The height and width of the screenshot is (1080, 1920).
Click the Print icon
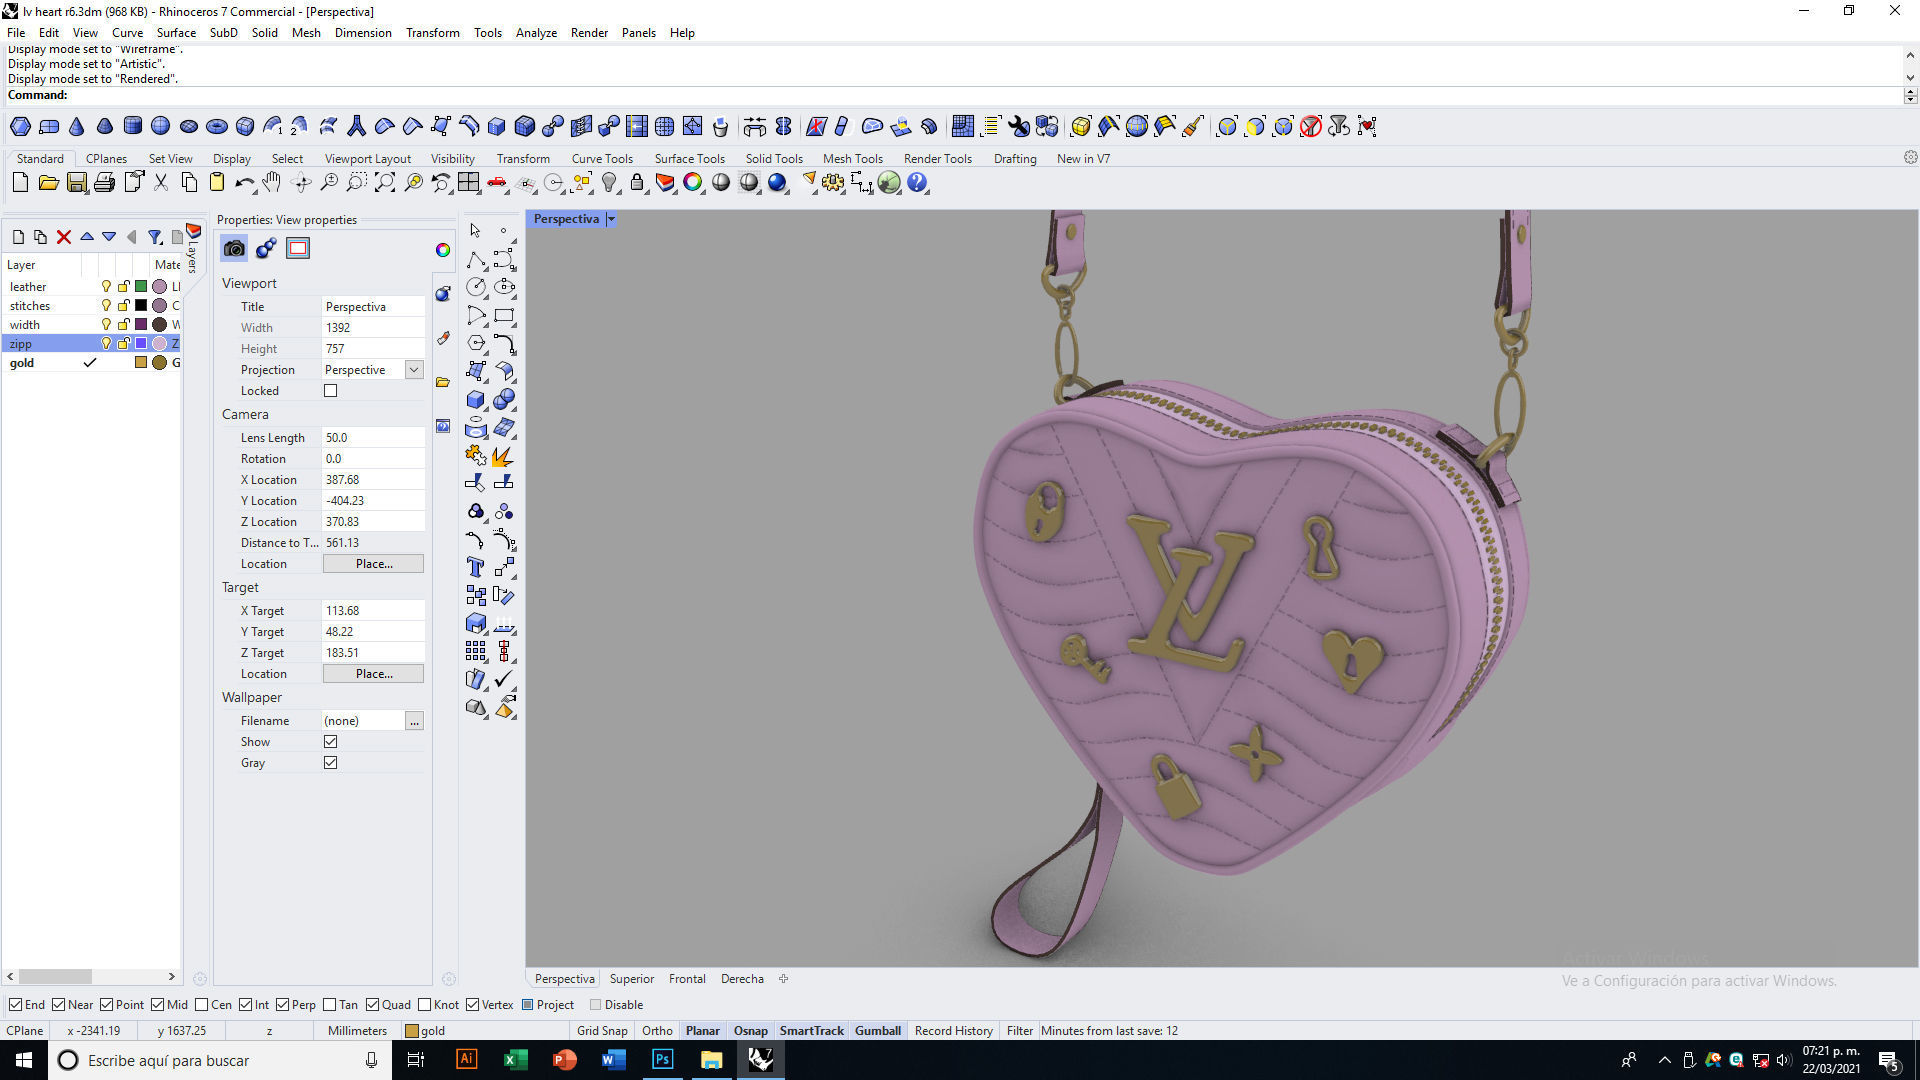pyautogui.click(x=104, y=183)
